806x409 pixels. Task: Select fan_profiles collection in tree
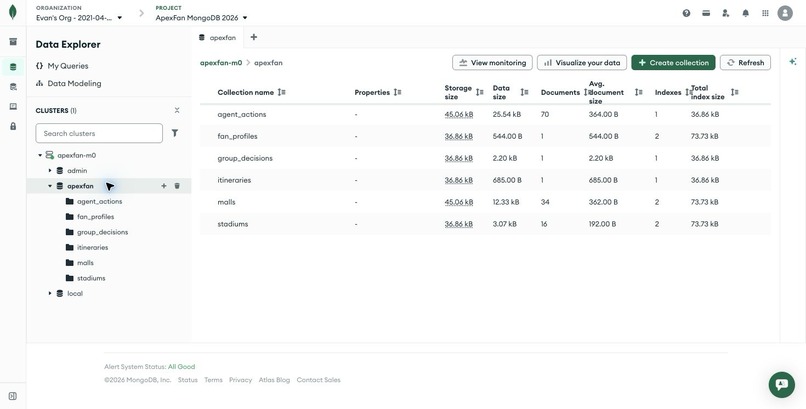(x=96, y=217)
